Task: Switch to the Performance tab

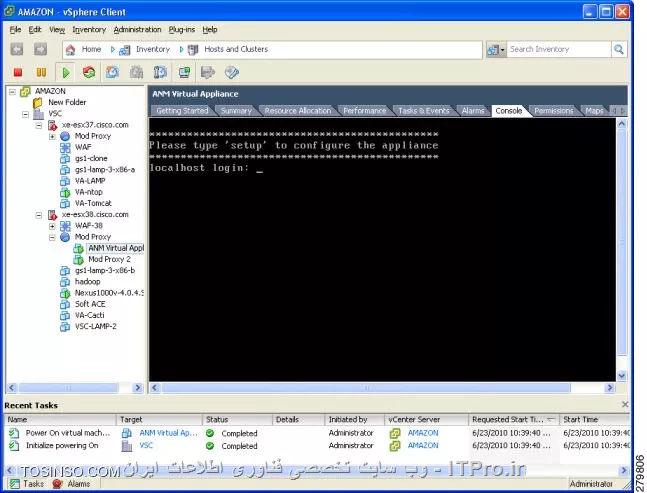Action: [x=365, y=111]
